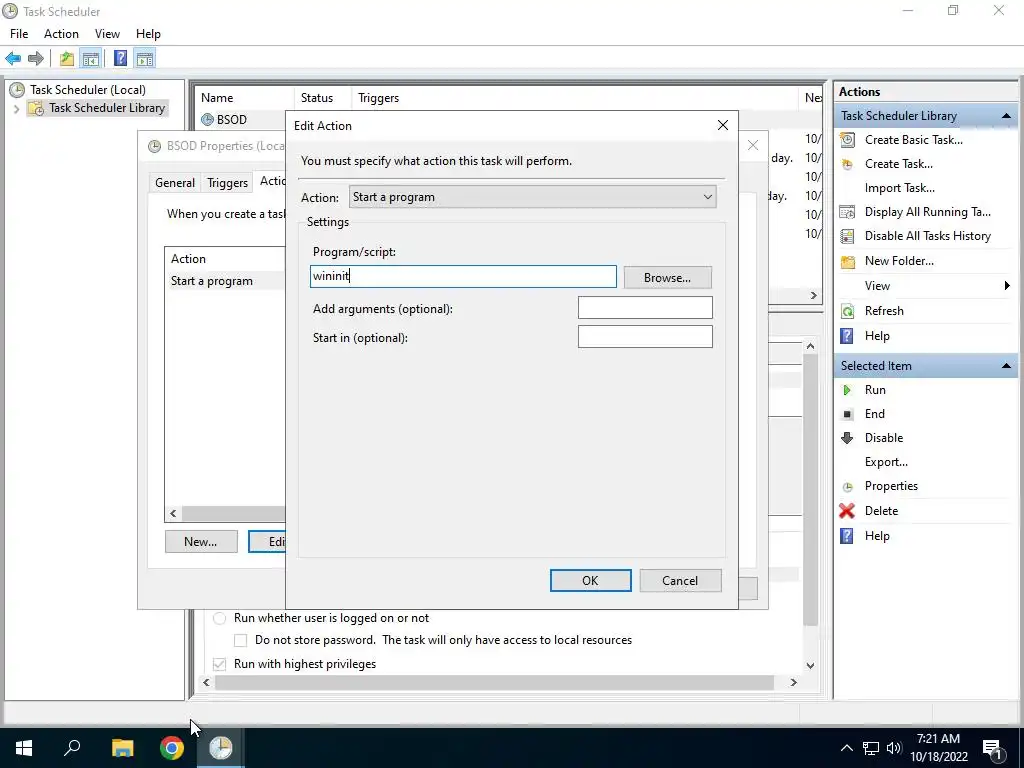This screenshot has height=768, width=1024.
Task: Click the End stop-square icon
Action: [x=847, y=414]
